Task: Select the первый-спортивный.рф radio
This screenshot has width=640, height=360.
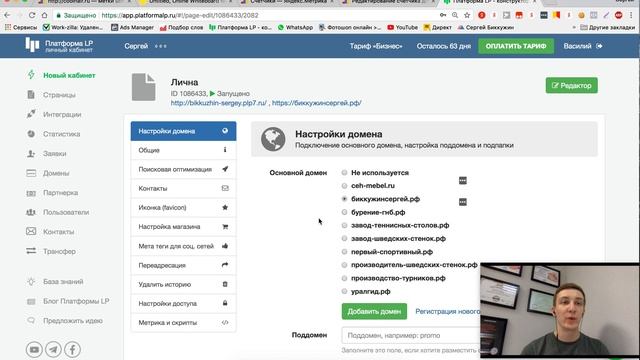Action: 344,252
